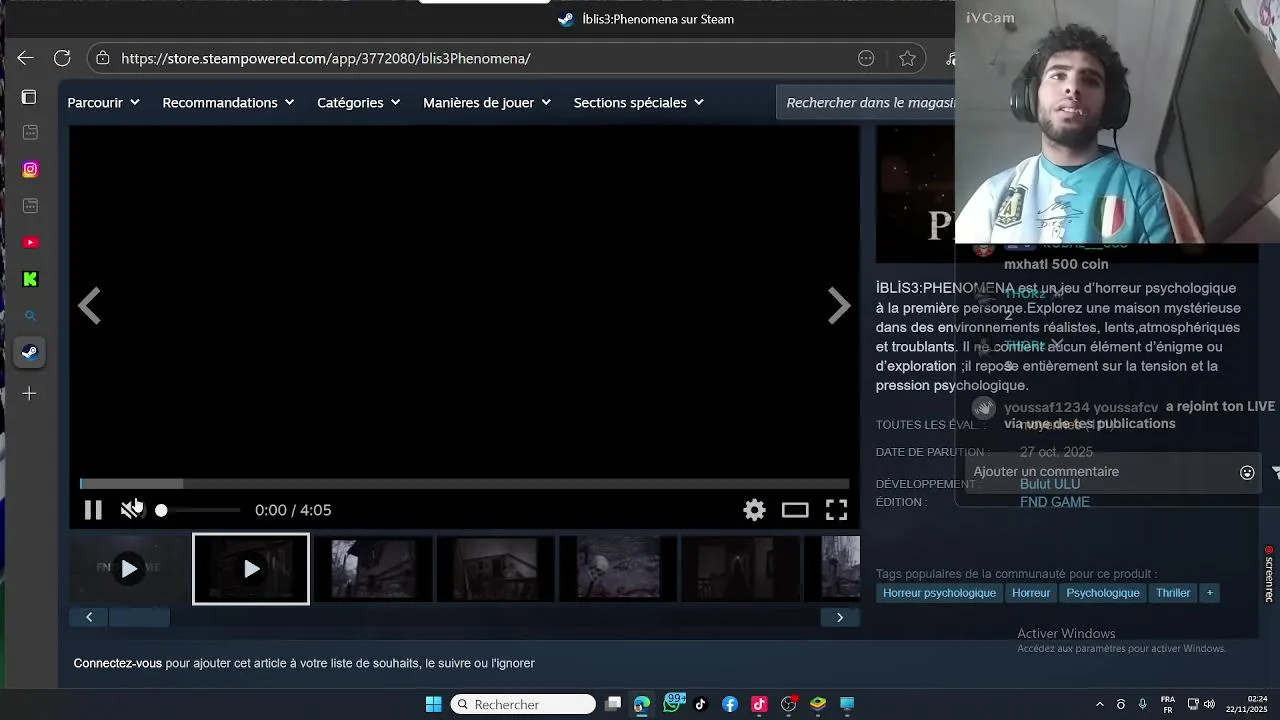Expand the Recommandations dropdown

(228, 102)
